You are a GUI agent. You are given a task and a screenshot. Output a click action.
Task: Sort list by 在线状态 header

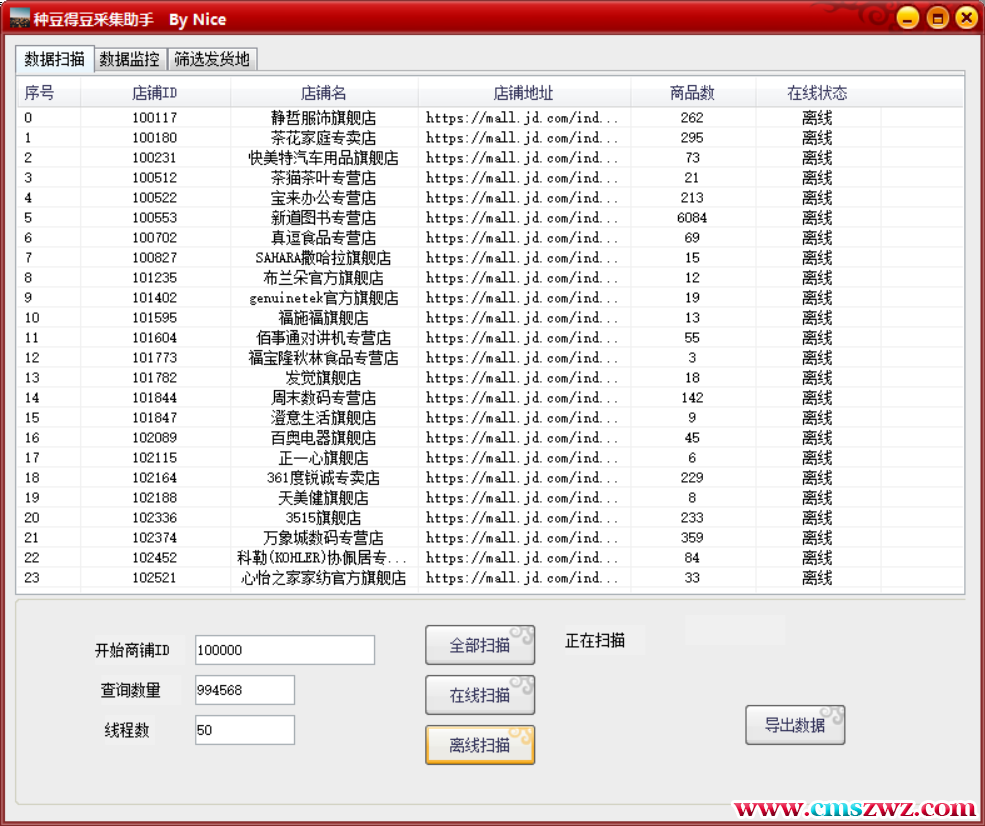tap(817, 93)
